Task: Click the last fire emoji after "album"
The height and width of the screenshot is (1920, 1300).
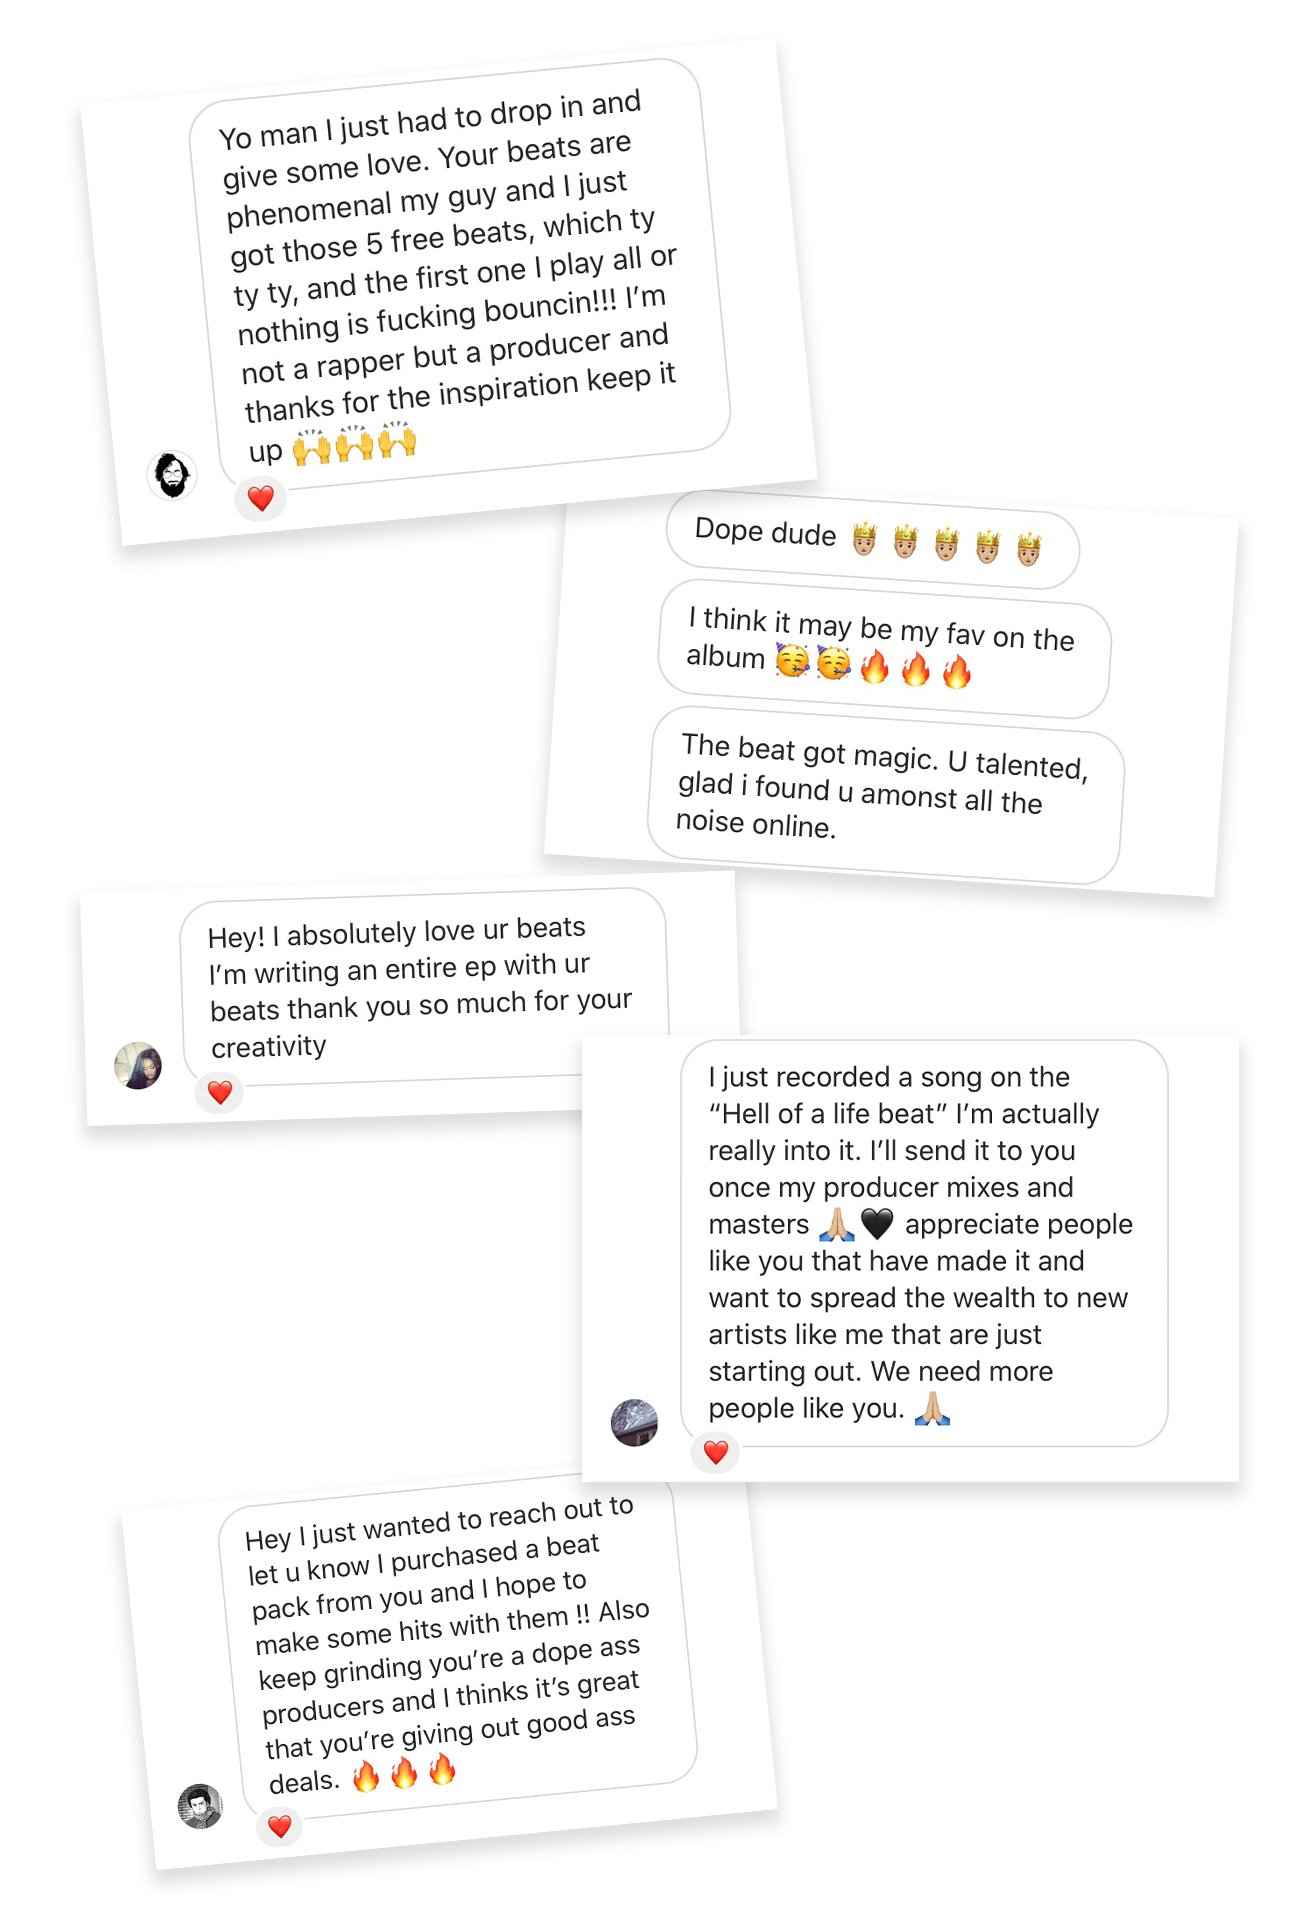Action: (956, 671)
